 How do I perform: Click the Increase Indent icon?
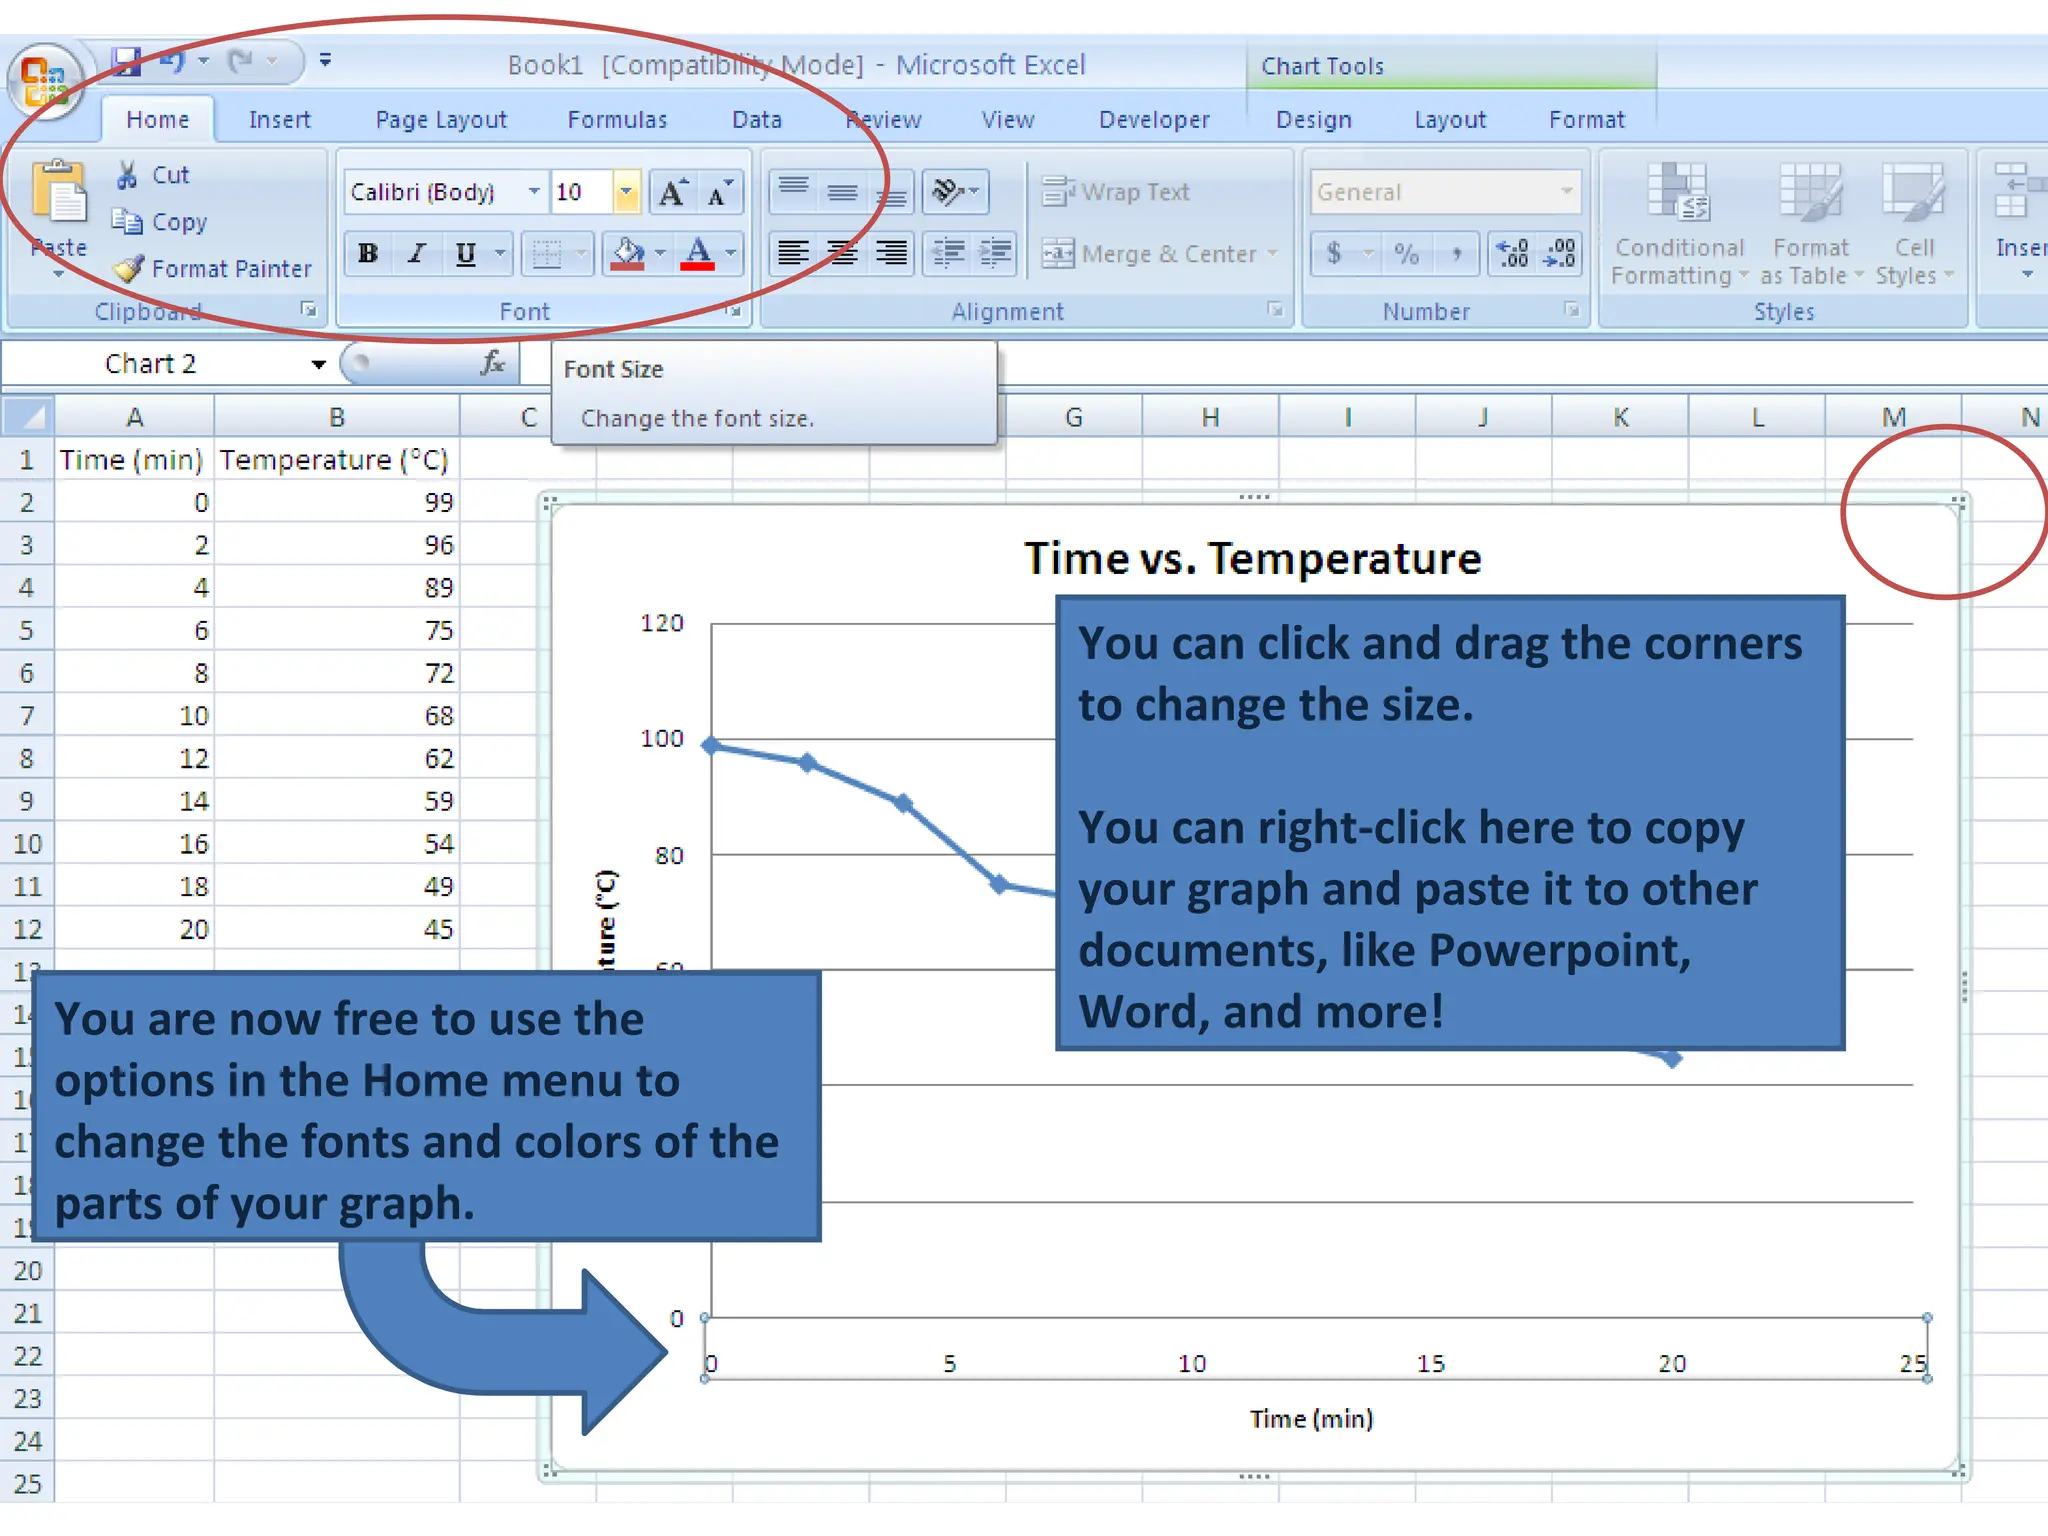[x=994, y=253]
